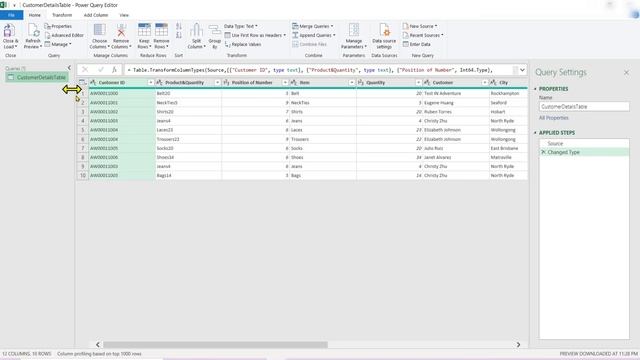This screenshot has width=640, height=360.
Task: Click the Choose Columns icon
Action: pyautogui.click(x=99, y=31)
